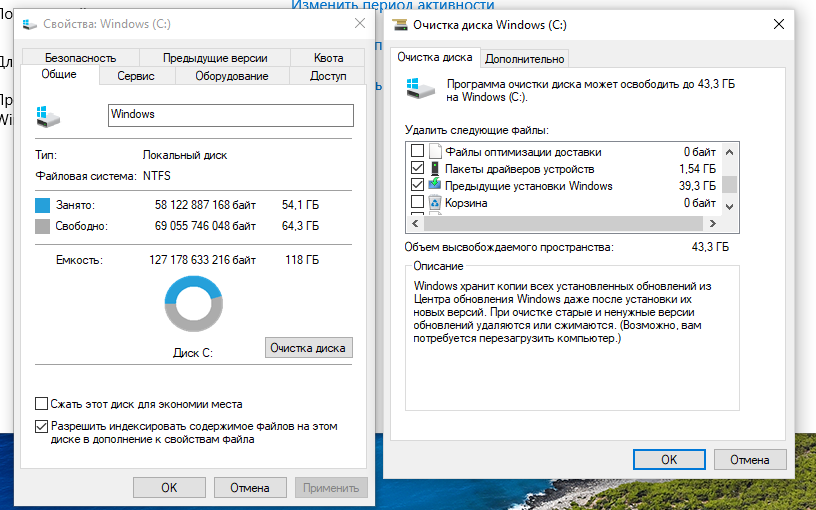Click the drive icon in Properties title bar

tap(30, 24)
